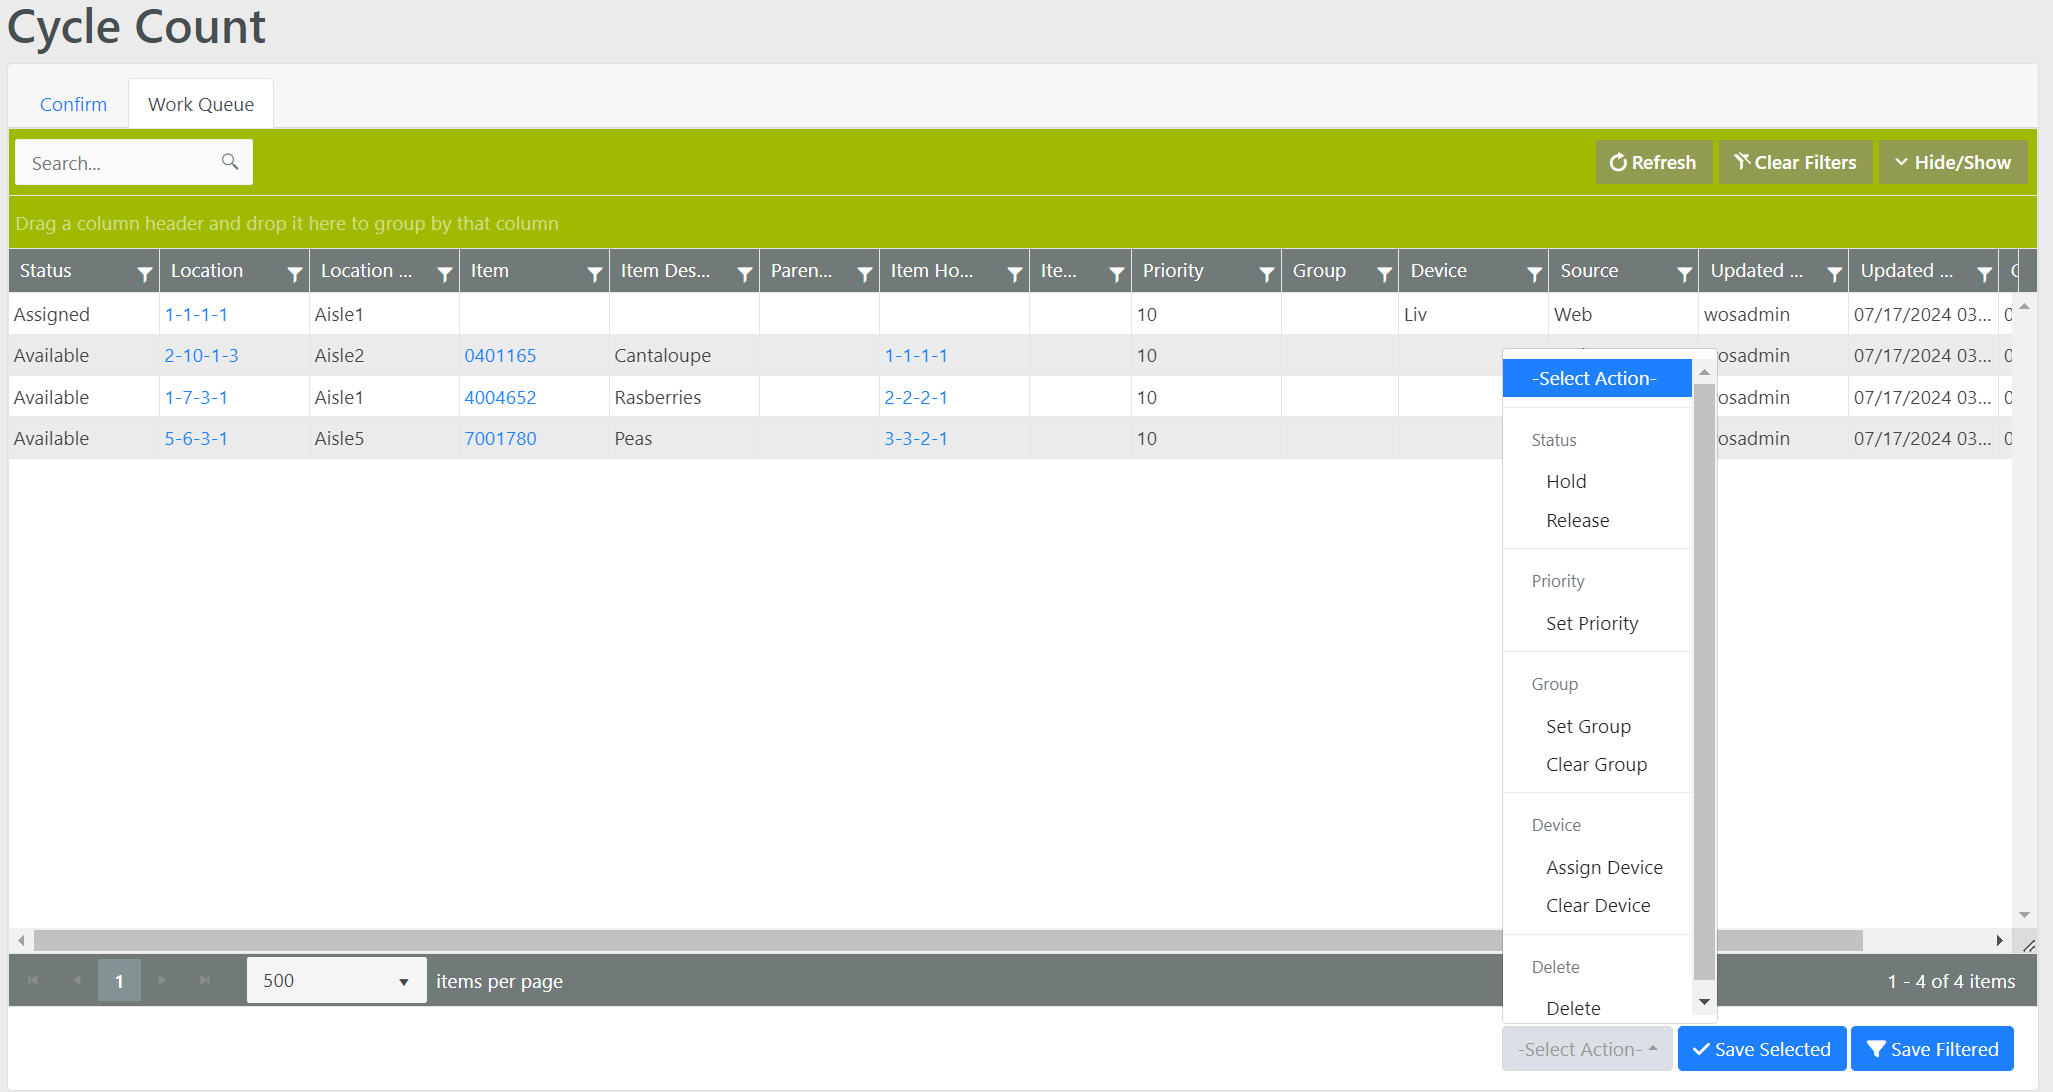Click the Group column filter icon
The width and height of the screenshot is (2053, 1092).
pos(1384,273)
